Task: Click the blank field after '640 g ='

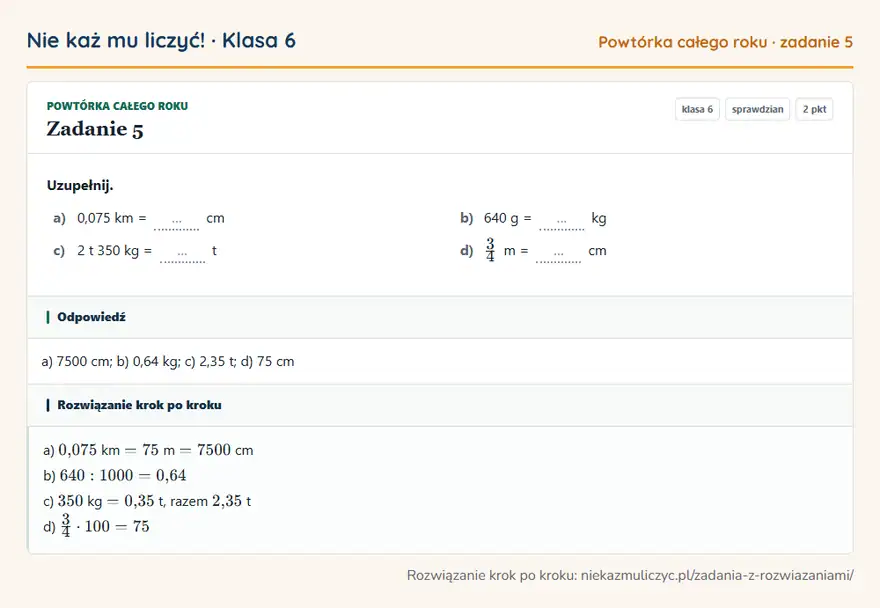Action: (561, 221)
